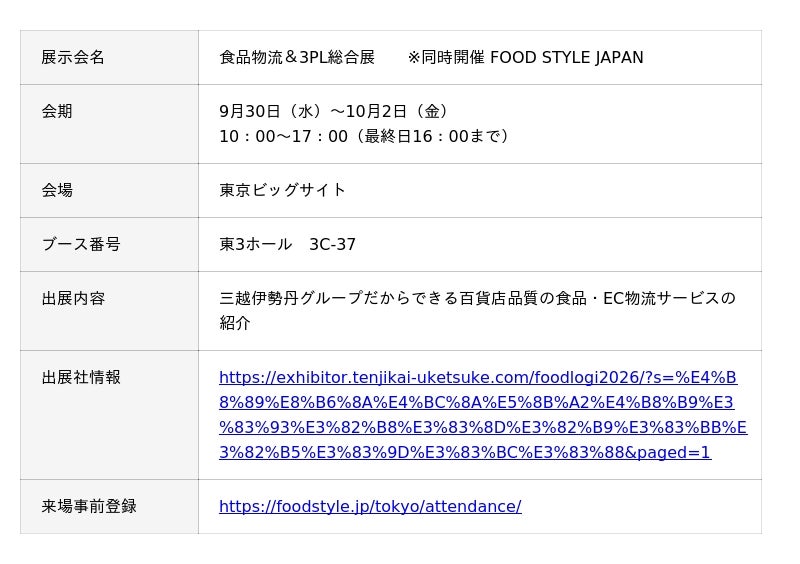
Task: Click the booth number 3C-37
Action: pos(332,244)
